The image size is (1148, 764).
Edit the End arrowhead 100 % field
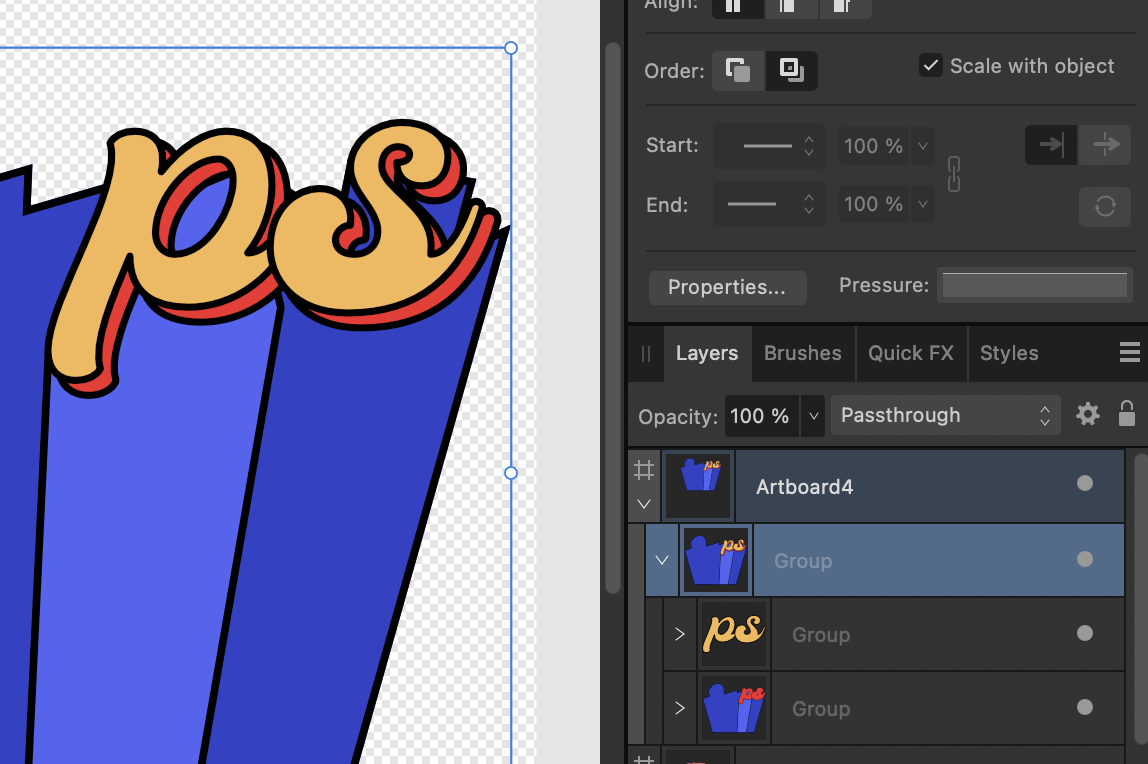tap(873, 204)
